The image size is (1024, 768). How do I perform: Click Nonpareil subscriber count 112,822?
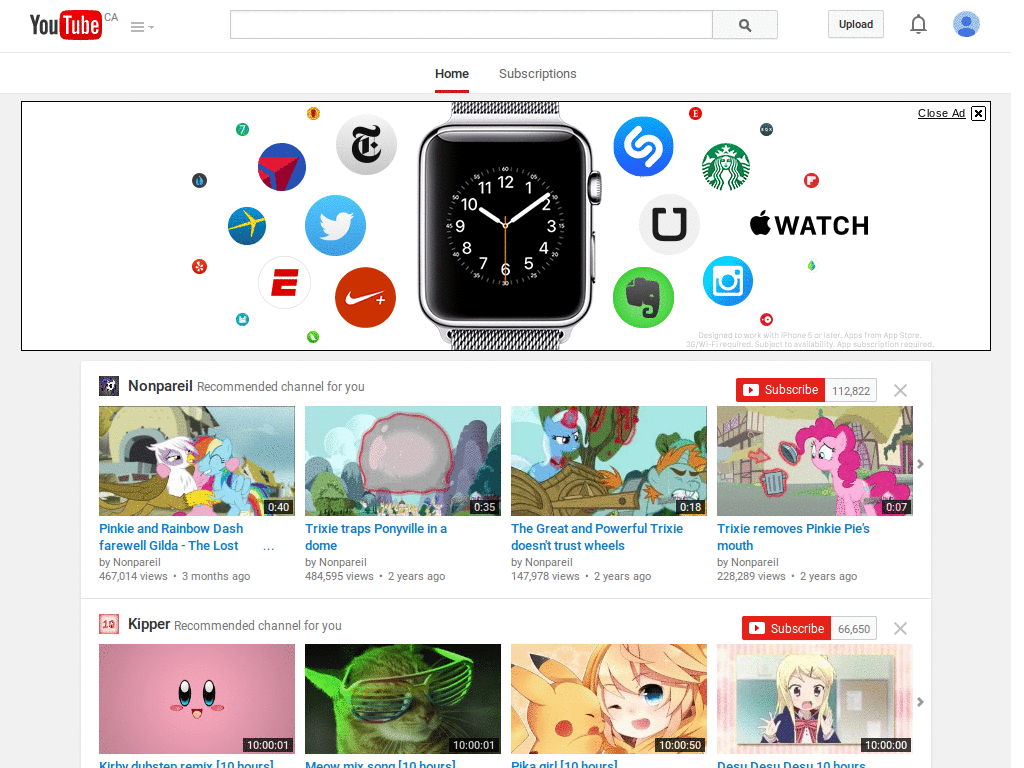click(851, 391)
